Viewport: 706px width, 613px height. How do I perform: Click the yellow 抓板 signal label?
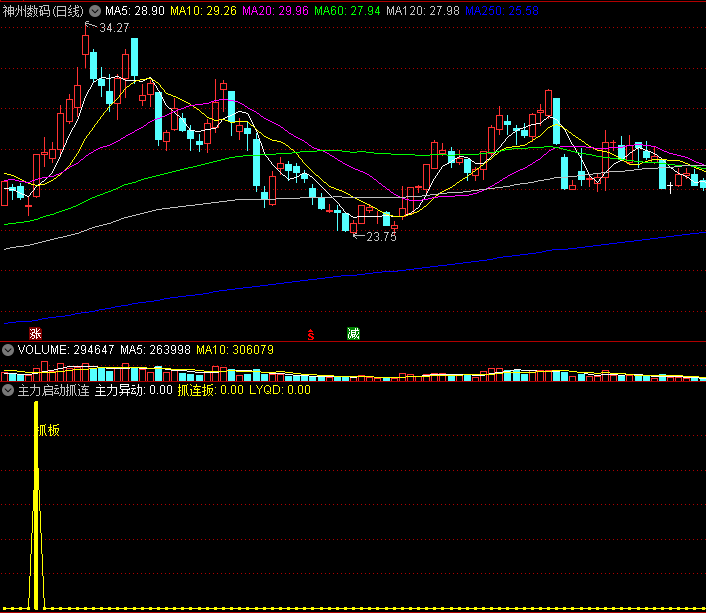tap(49, 431)
